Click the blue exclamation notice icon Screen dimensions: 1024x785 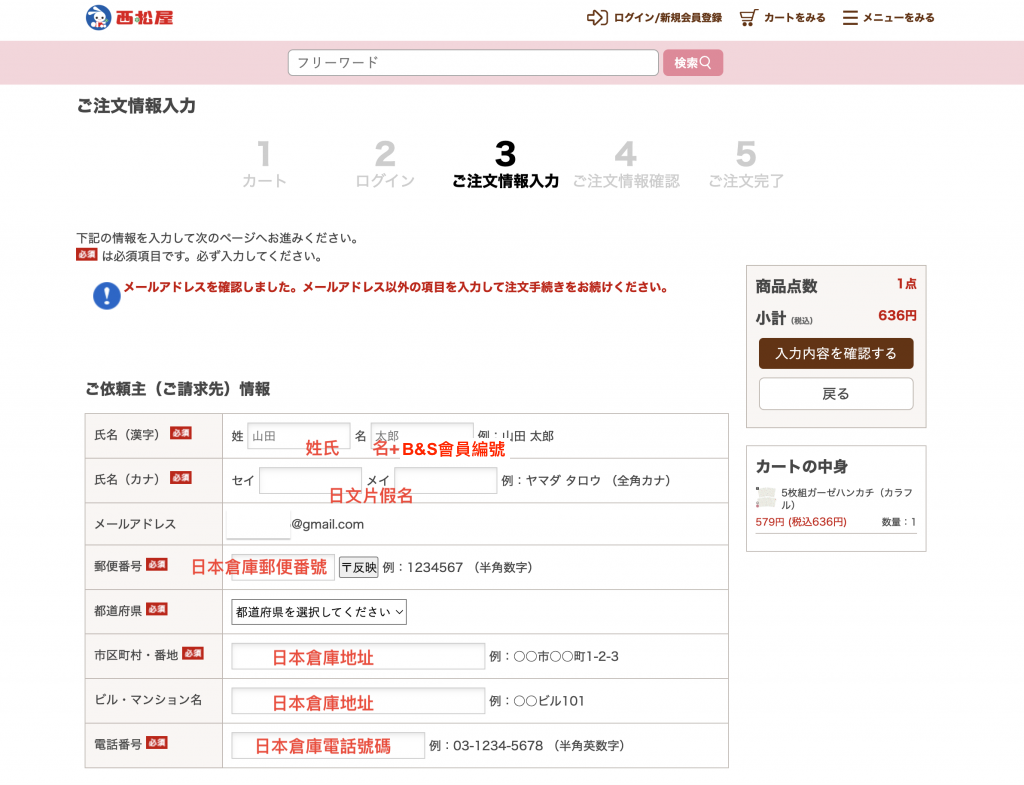pos(107,295)
